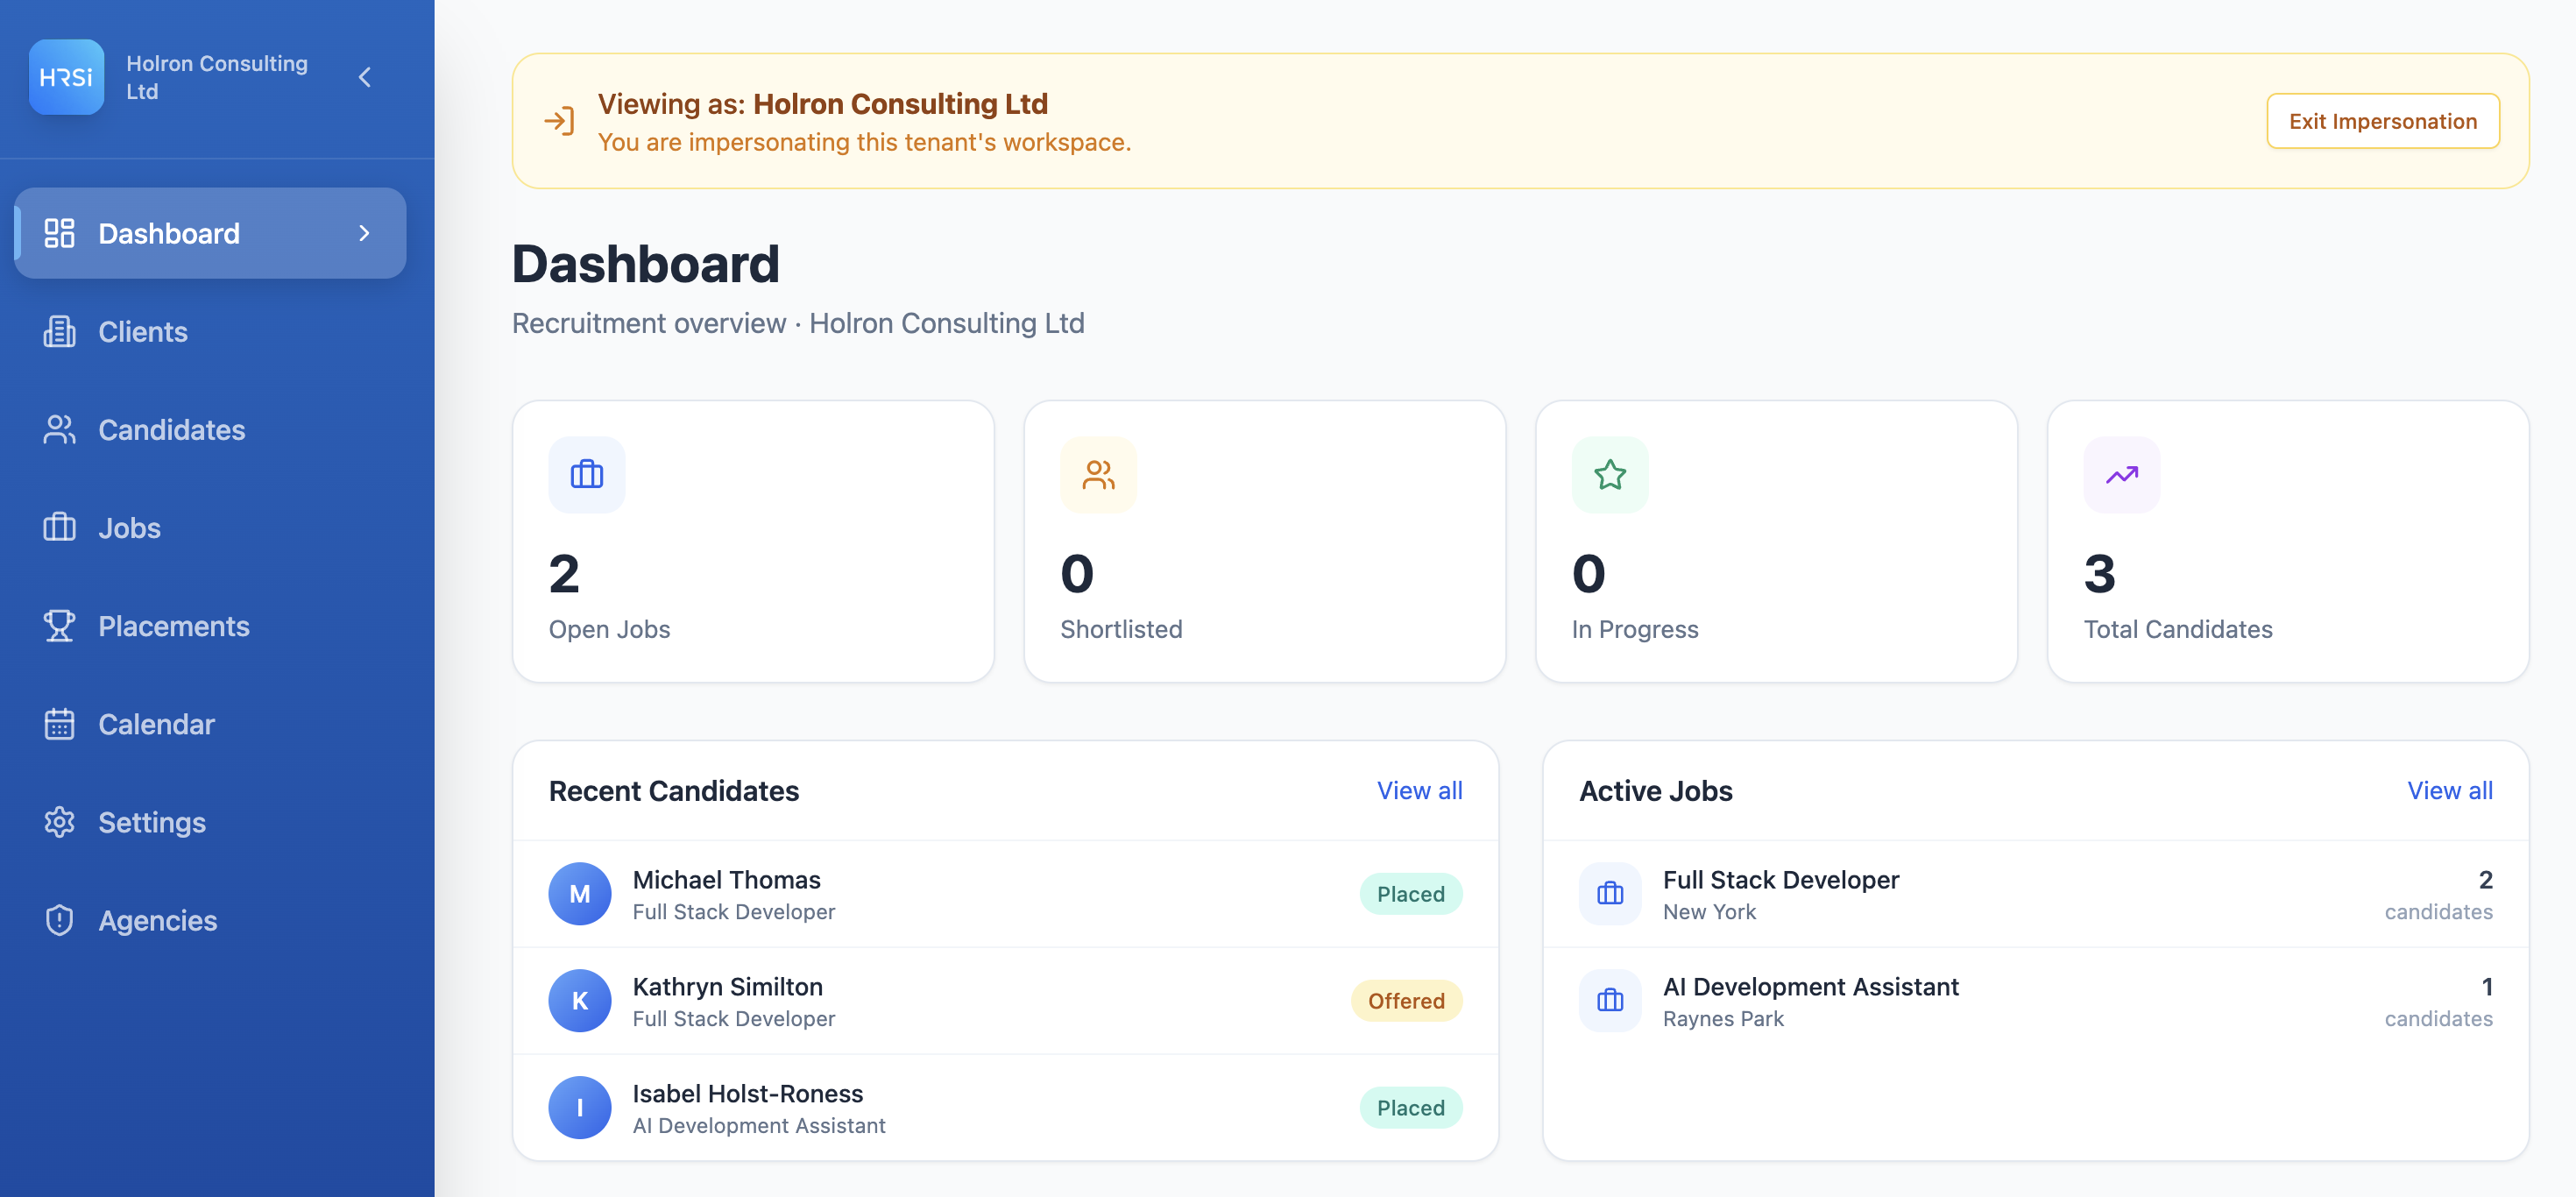The height and width of the screenshot is (1197, 2576).
Task: Collapse the sidebar with the left chevron
Action: pos(365,77)
